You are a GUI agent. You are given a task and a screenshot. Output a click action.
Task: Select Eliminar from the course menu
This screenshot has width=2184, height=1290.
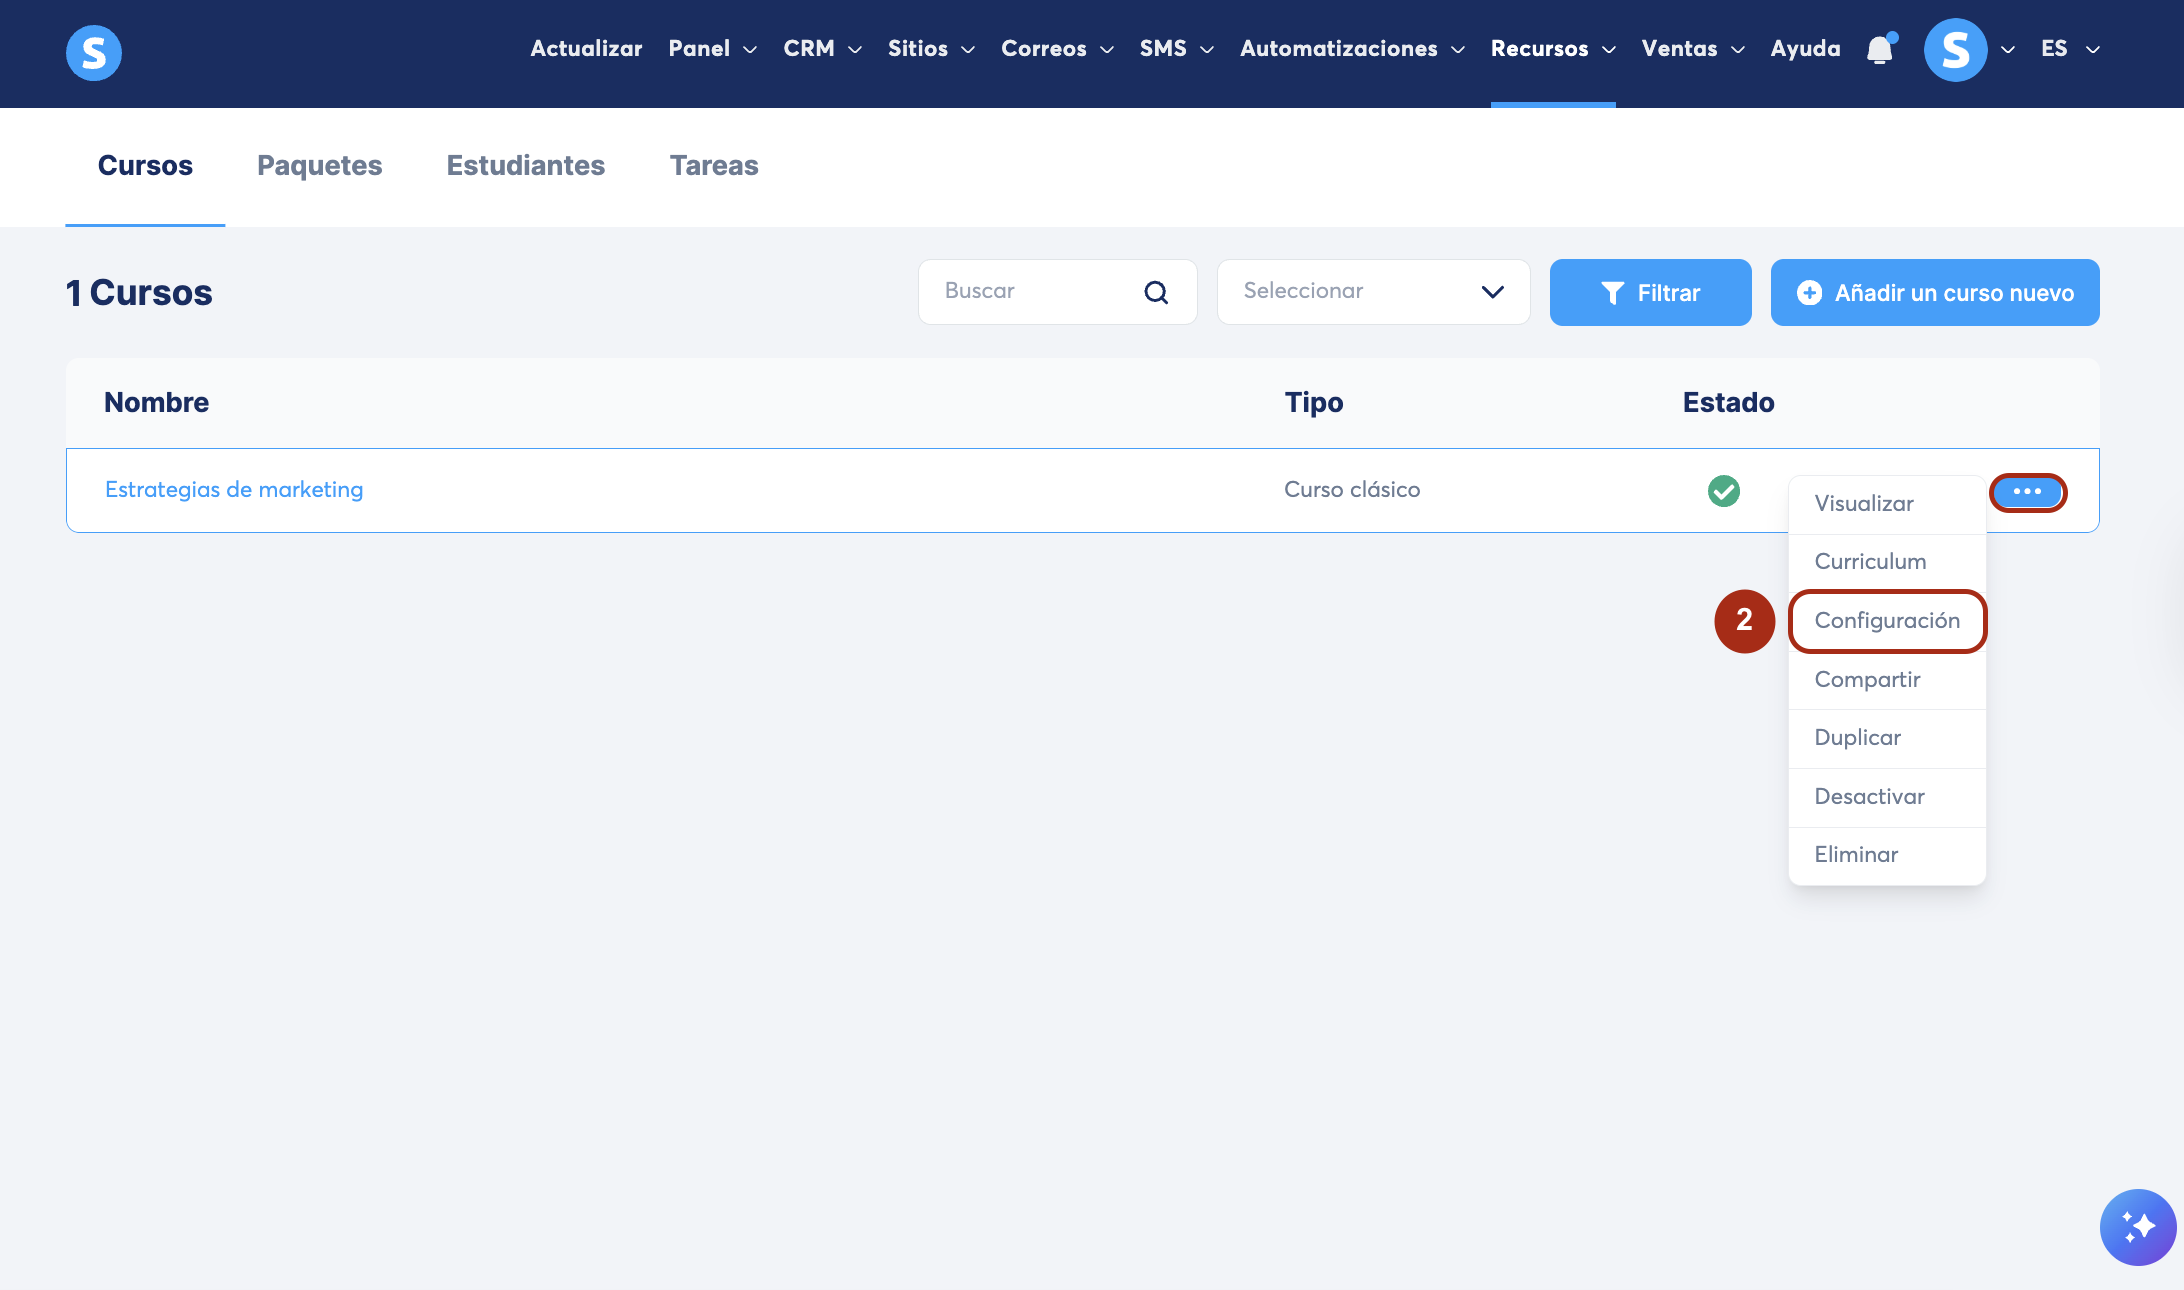(1856, 855)
